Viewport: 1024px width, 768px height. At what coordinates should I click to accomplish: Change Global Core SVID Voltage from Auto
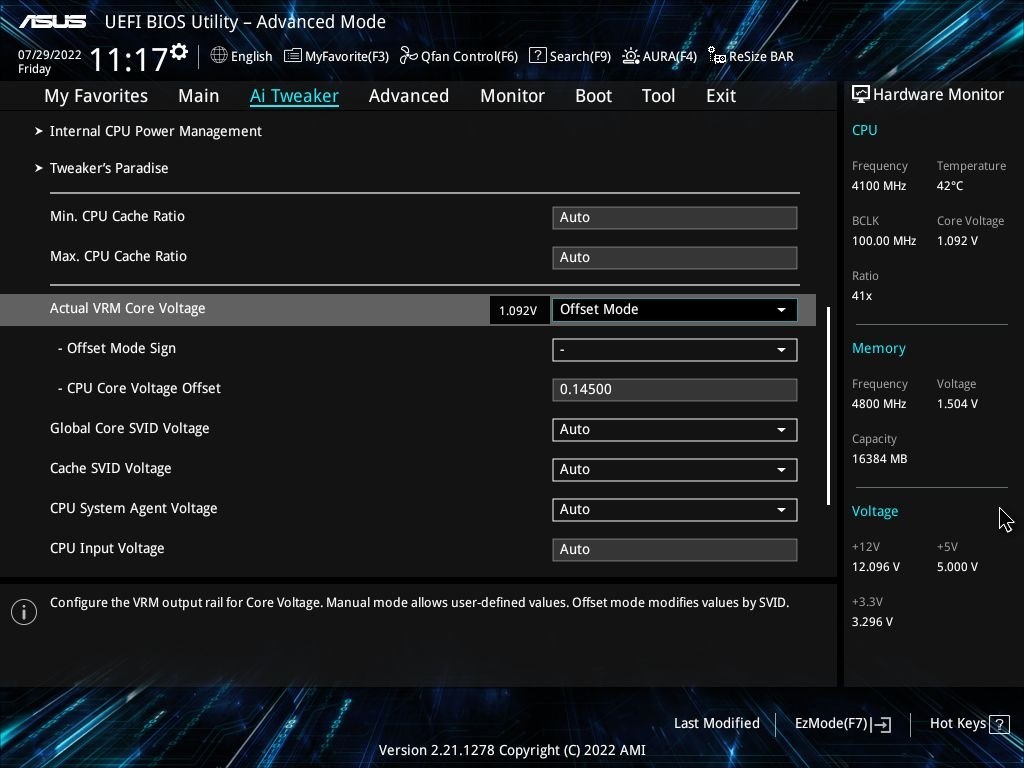pyautogui.click(x=674, y=429)
